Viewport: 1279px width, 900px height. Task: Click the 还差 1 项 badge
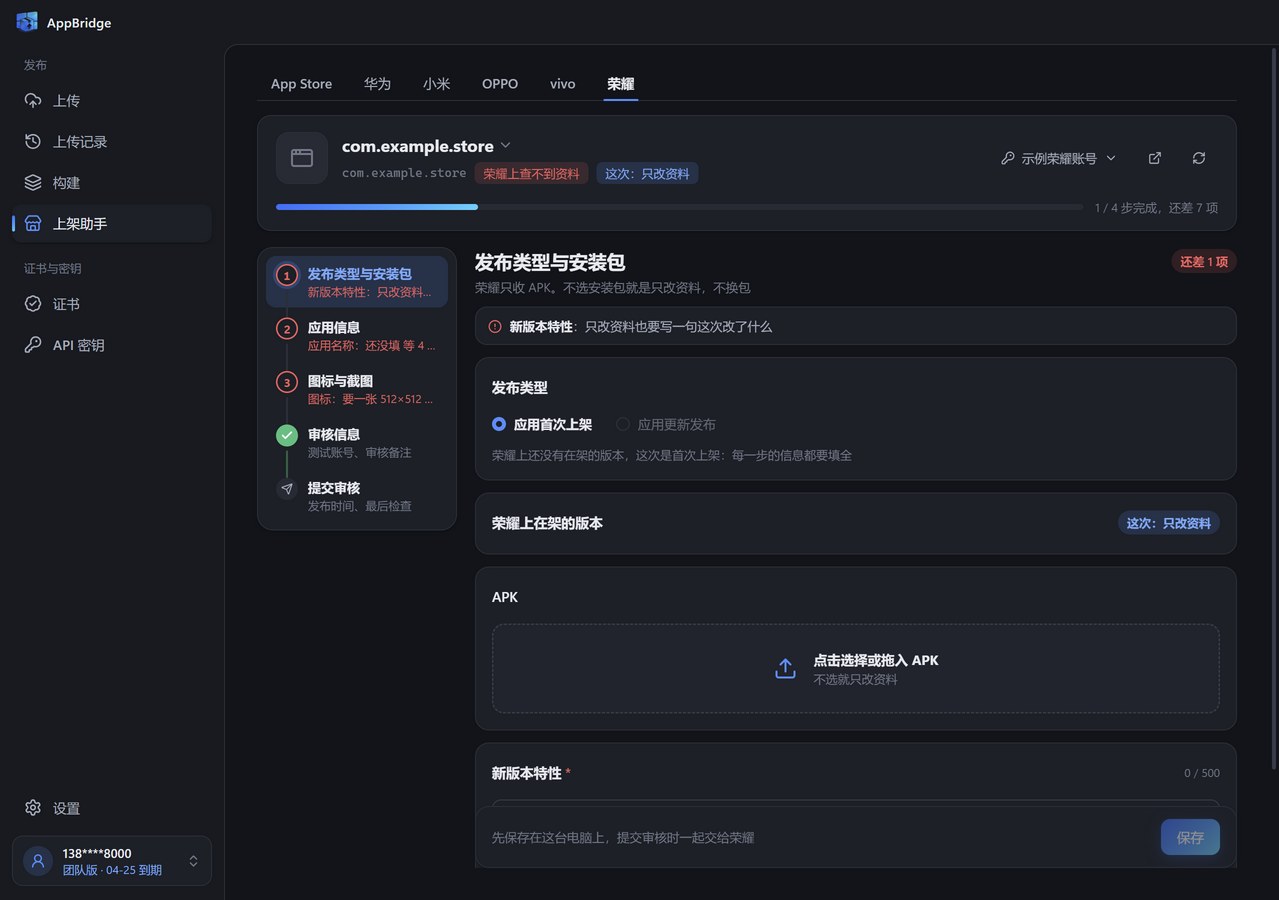[1204, 262]
